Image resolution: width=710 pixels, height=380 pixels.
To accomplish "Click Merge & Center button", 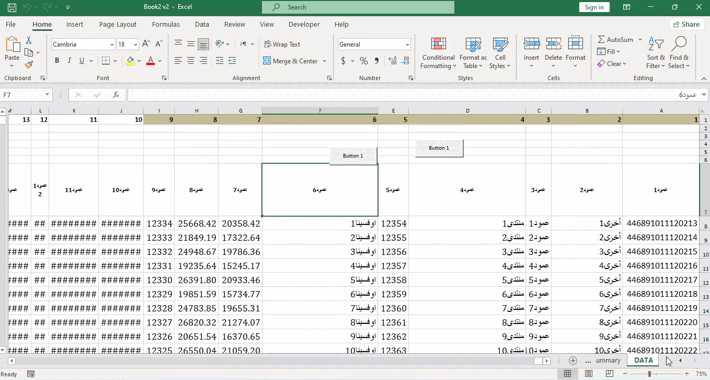I will click(x=290, y=61).
